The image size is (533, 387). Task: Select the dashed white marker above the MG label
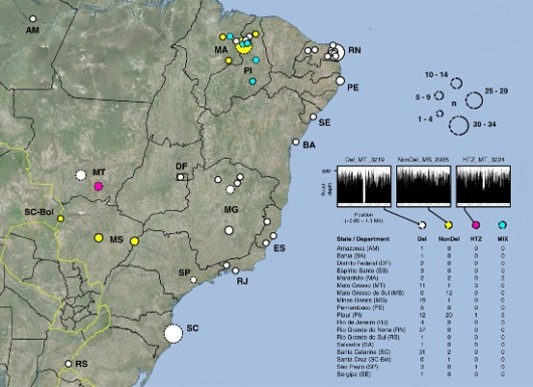tap(230, 189)
